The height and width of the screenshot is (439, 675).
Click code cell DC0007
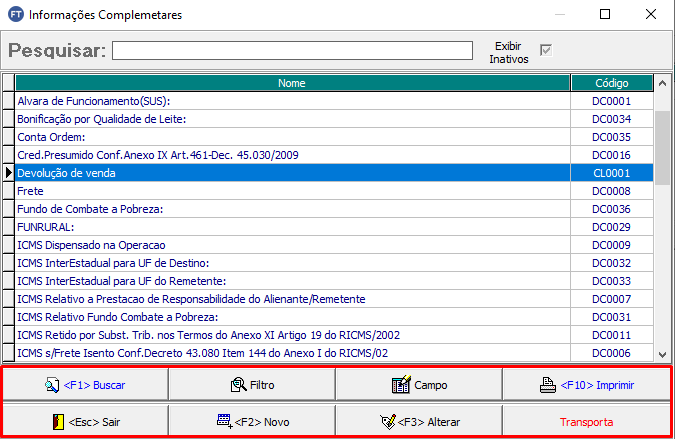(x=612, y=299)
